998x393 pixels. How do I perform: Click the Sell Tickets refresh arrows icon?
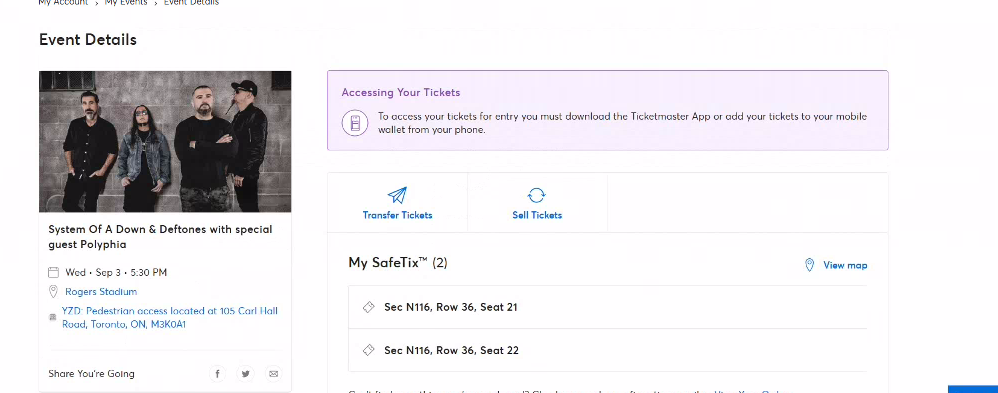[537, 195]
